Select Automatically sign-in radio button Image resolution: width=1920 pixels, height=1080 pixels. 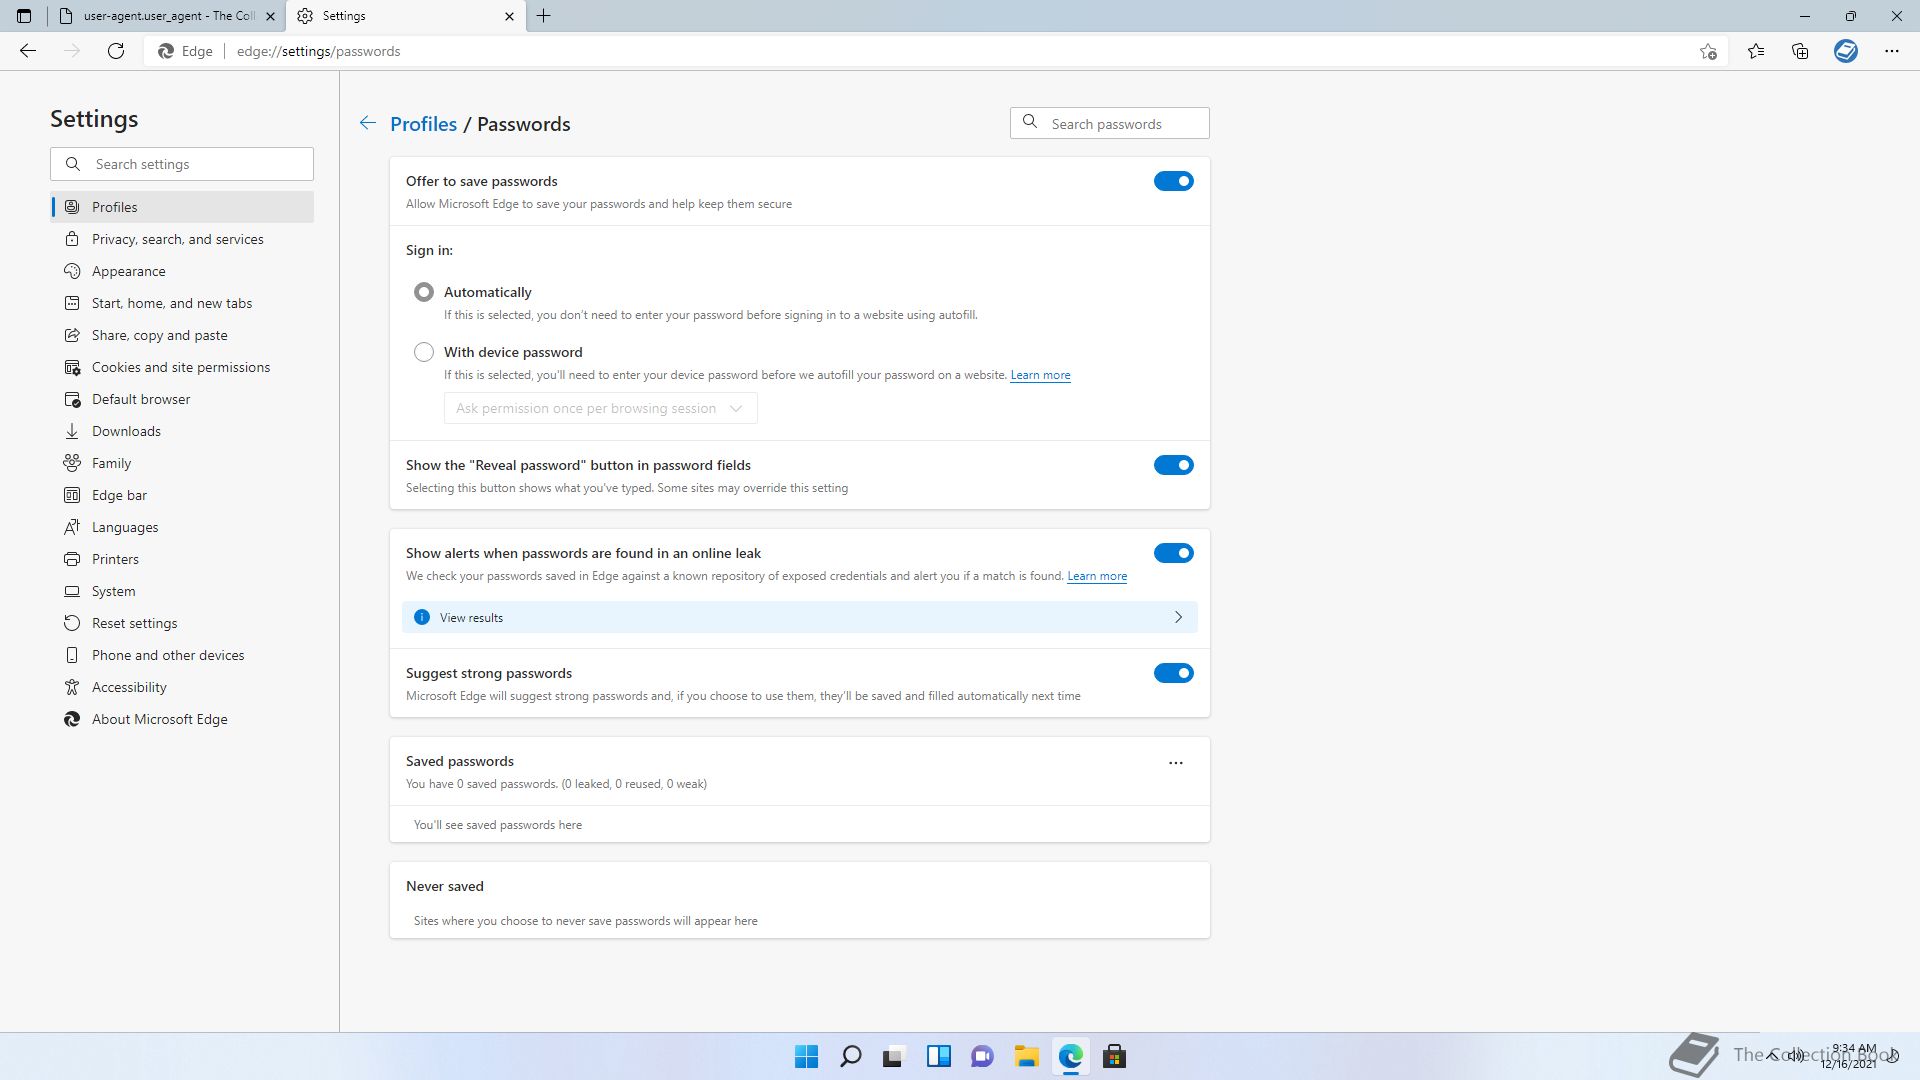click(424, 292)
